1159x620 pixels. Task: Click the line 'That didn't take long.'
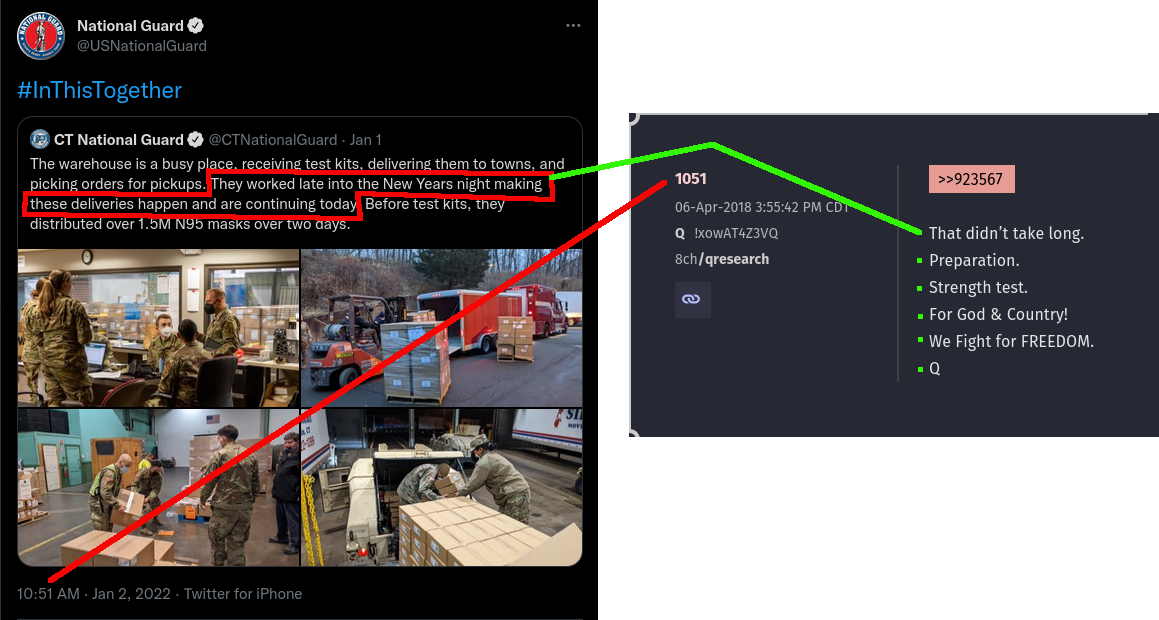(x=1006, y=234)
